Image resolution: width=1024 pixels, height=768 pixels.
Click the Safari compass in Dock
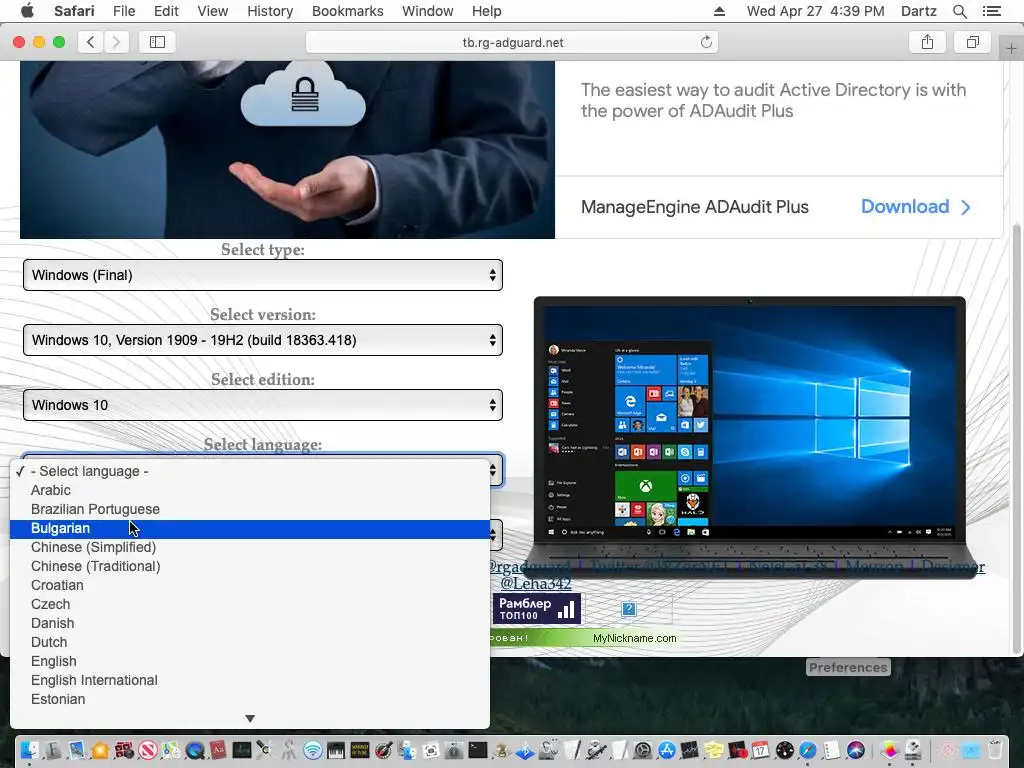pos(808,750)
